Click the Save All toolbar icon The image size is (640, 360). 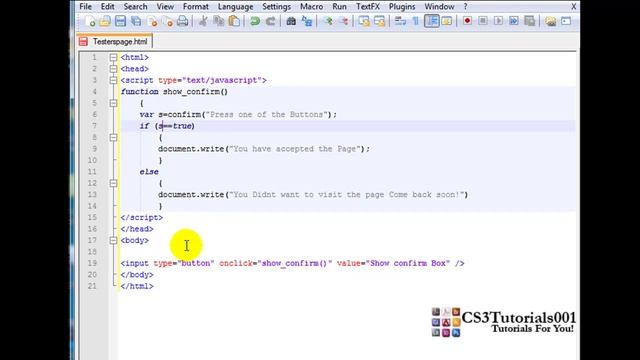(x=136, y=21)
